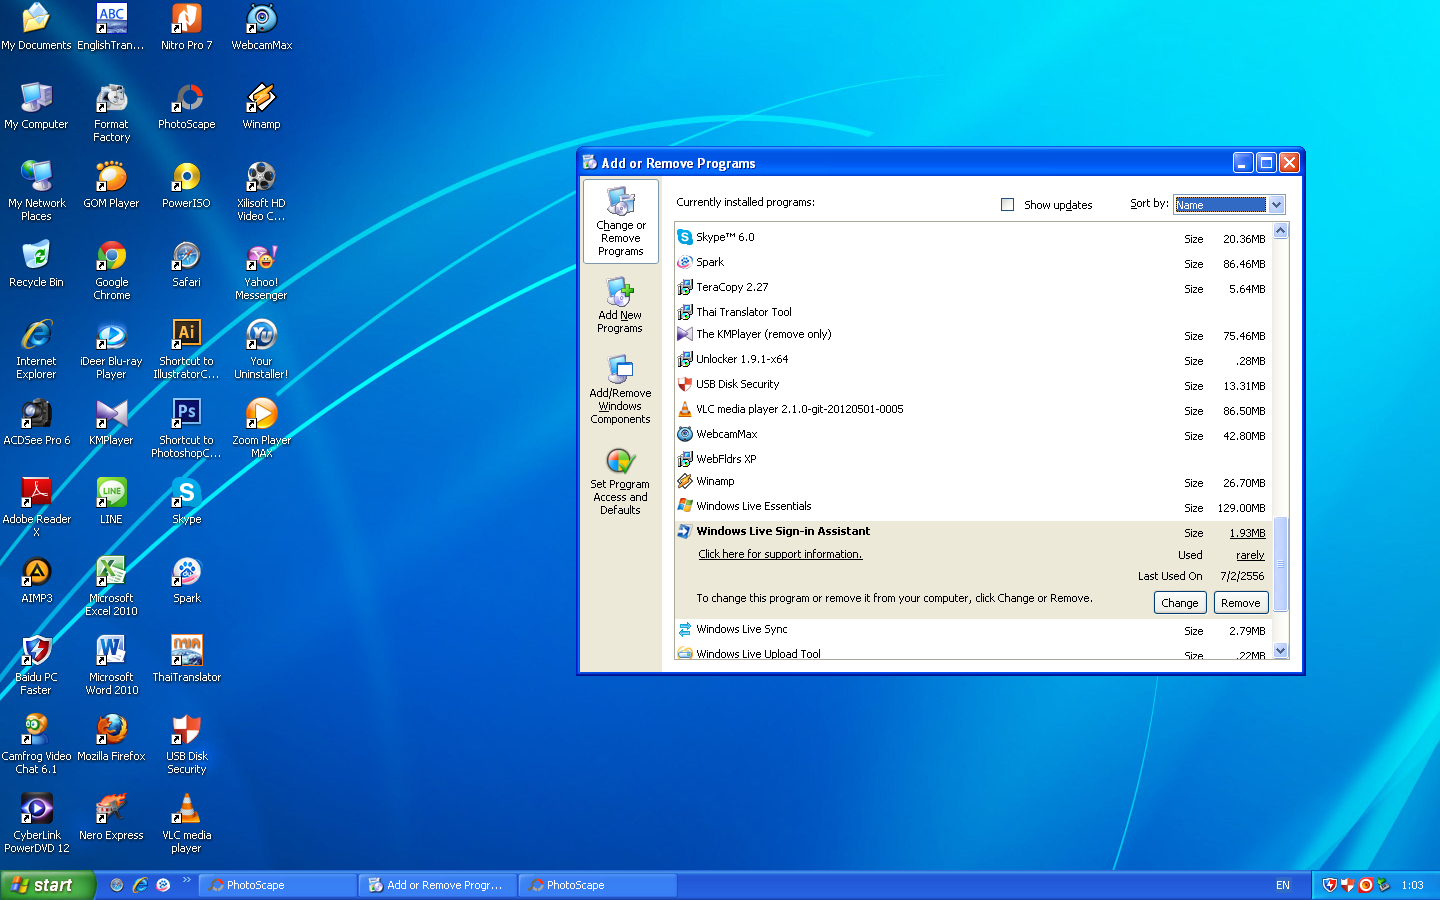Enable the Show updates checkbox

click(x=1008, y=205)
